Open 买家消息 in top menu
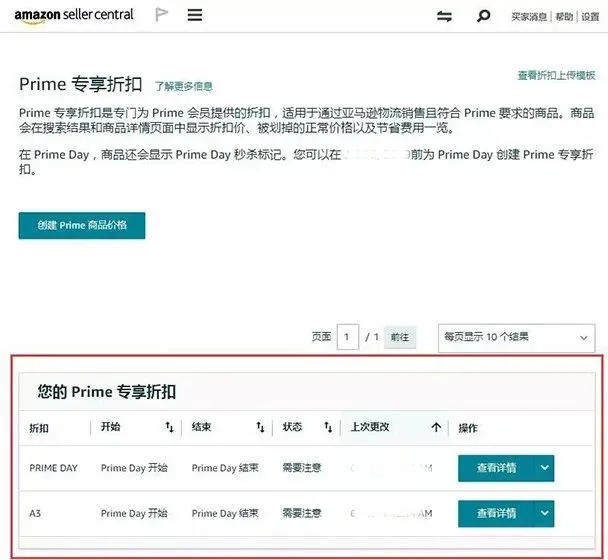Image resolution: width=608 pixels, height=560 pixels. (x=529, y=17)
